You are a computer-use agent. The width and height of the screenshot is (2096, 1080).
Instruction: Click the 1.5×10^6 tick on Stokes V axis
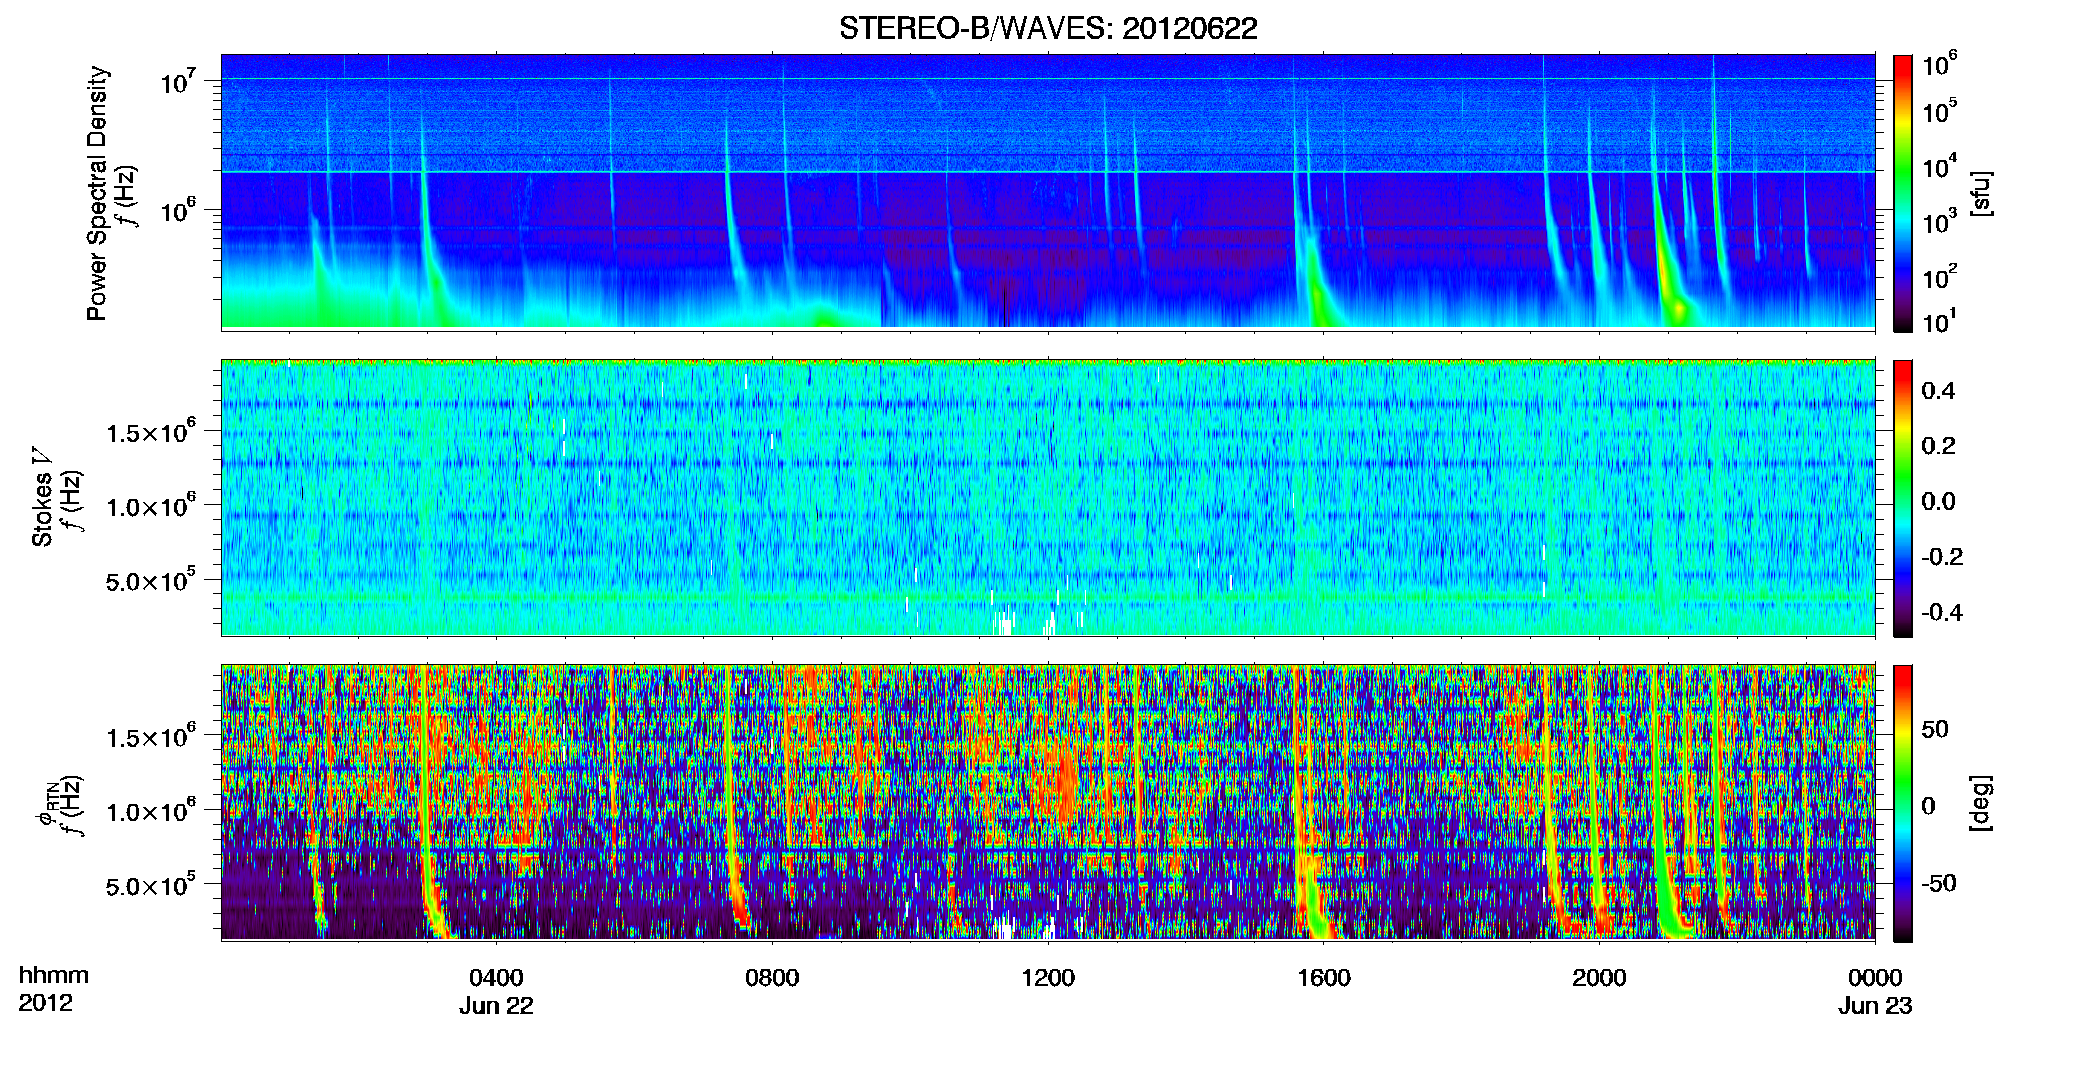151,432
